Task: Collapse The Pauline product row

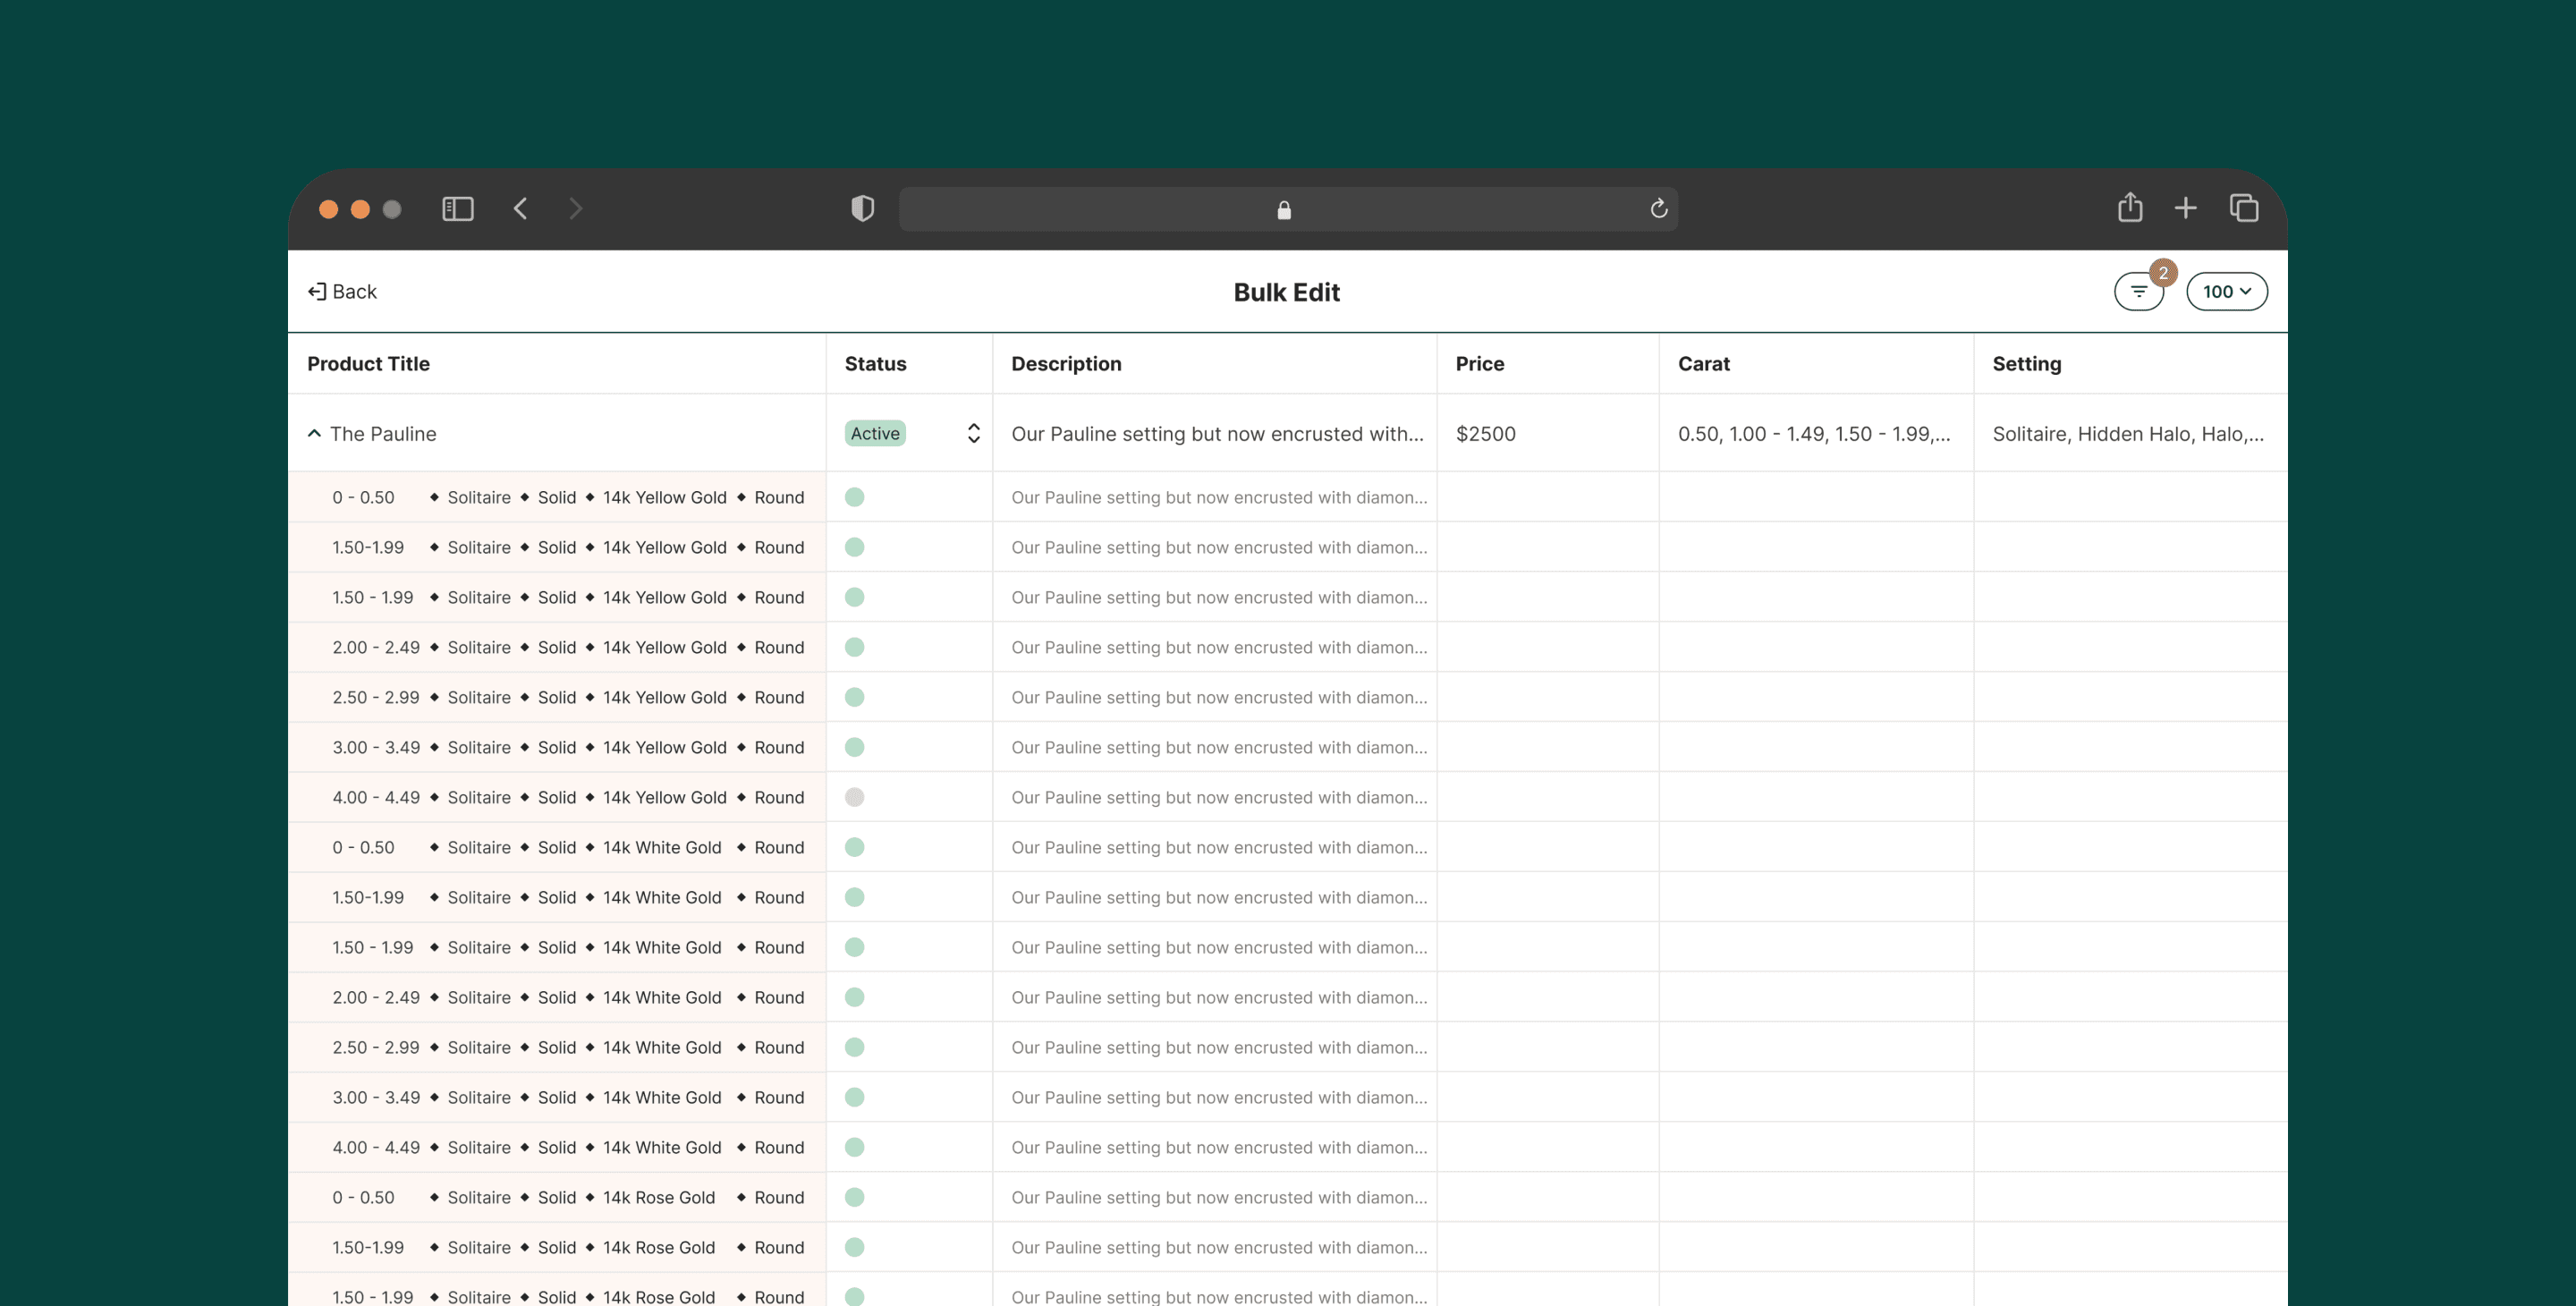Action: click(x=314, y=434)
